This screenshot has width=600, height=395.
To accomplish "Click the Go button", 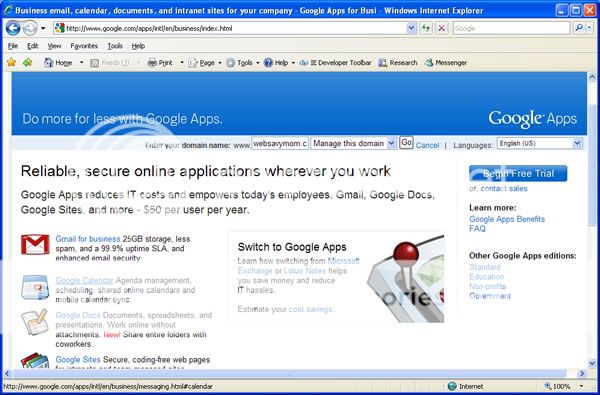I will click(x=406, y=143).
